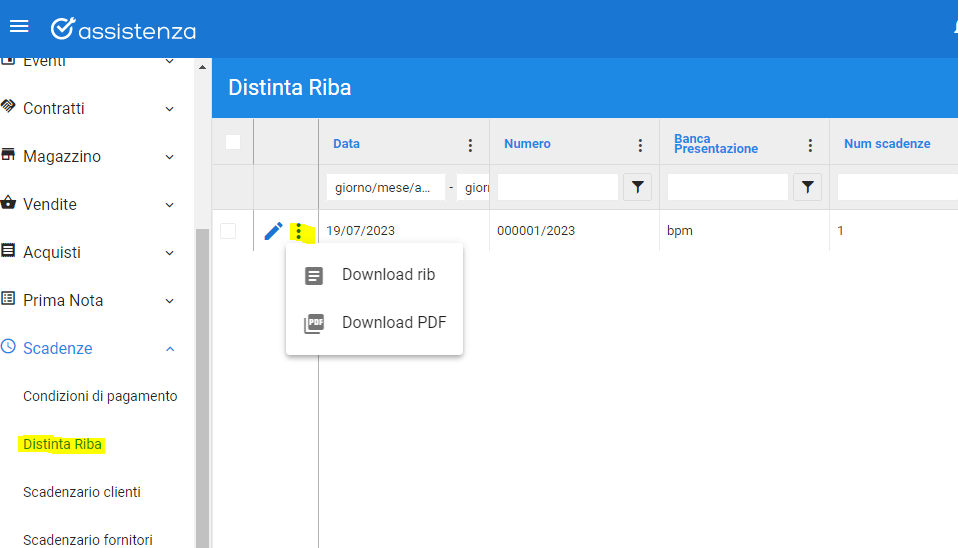Expand the Eventi menu chevron
This screenshot has width=958, height=548.
pos(170,61)
